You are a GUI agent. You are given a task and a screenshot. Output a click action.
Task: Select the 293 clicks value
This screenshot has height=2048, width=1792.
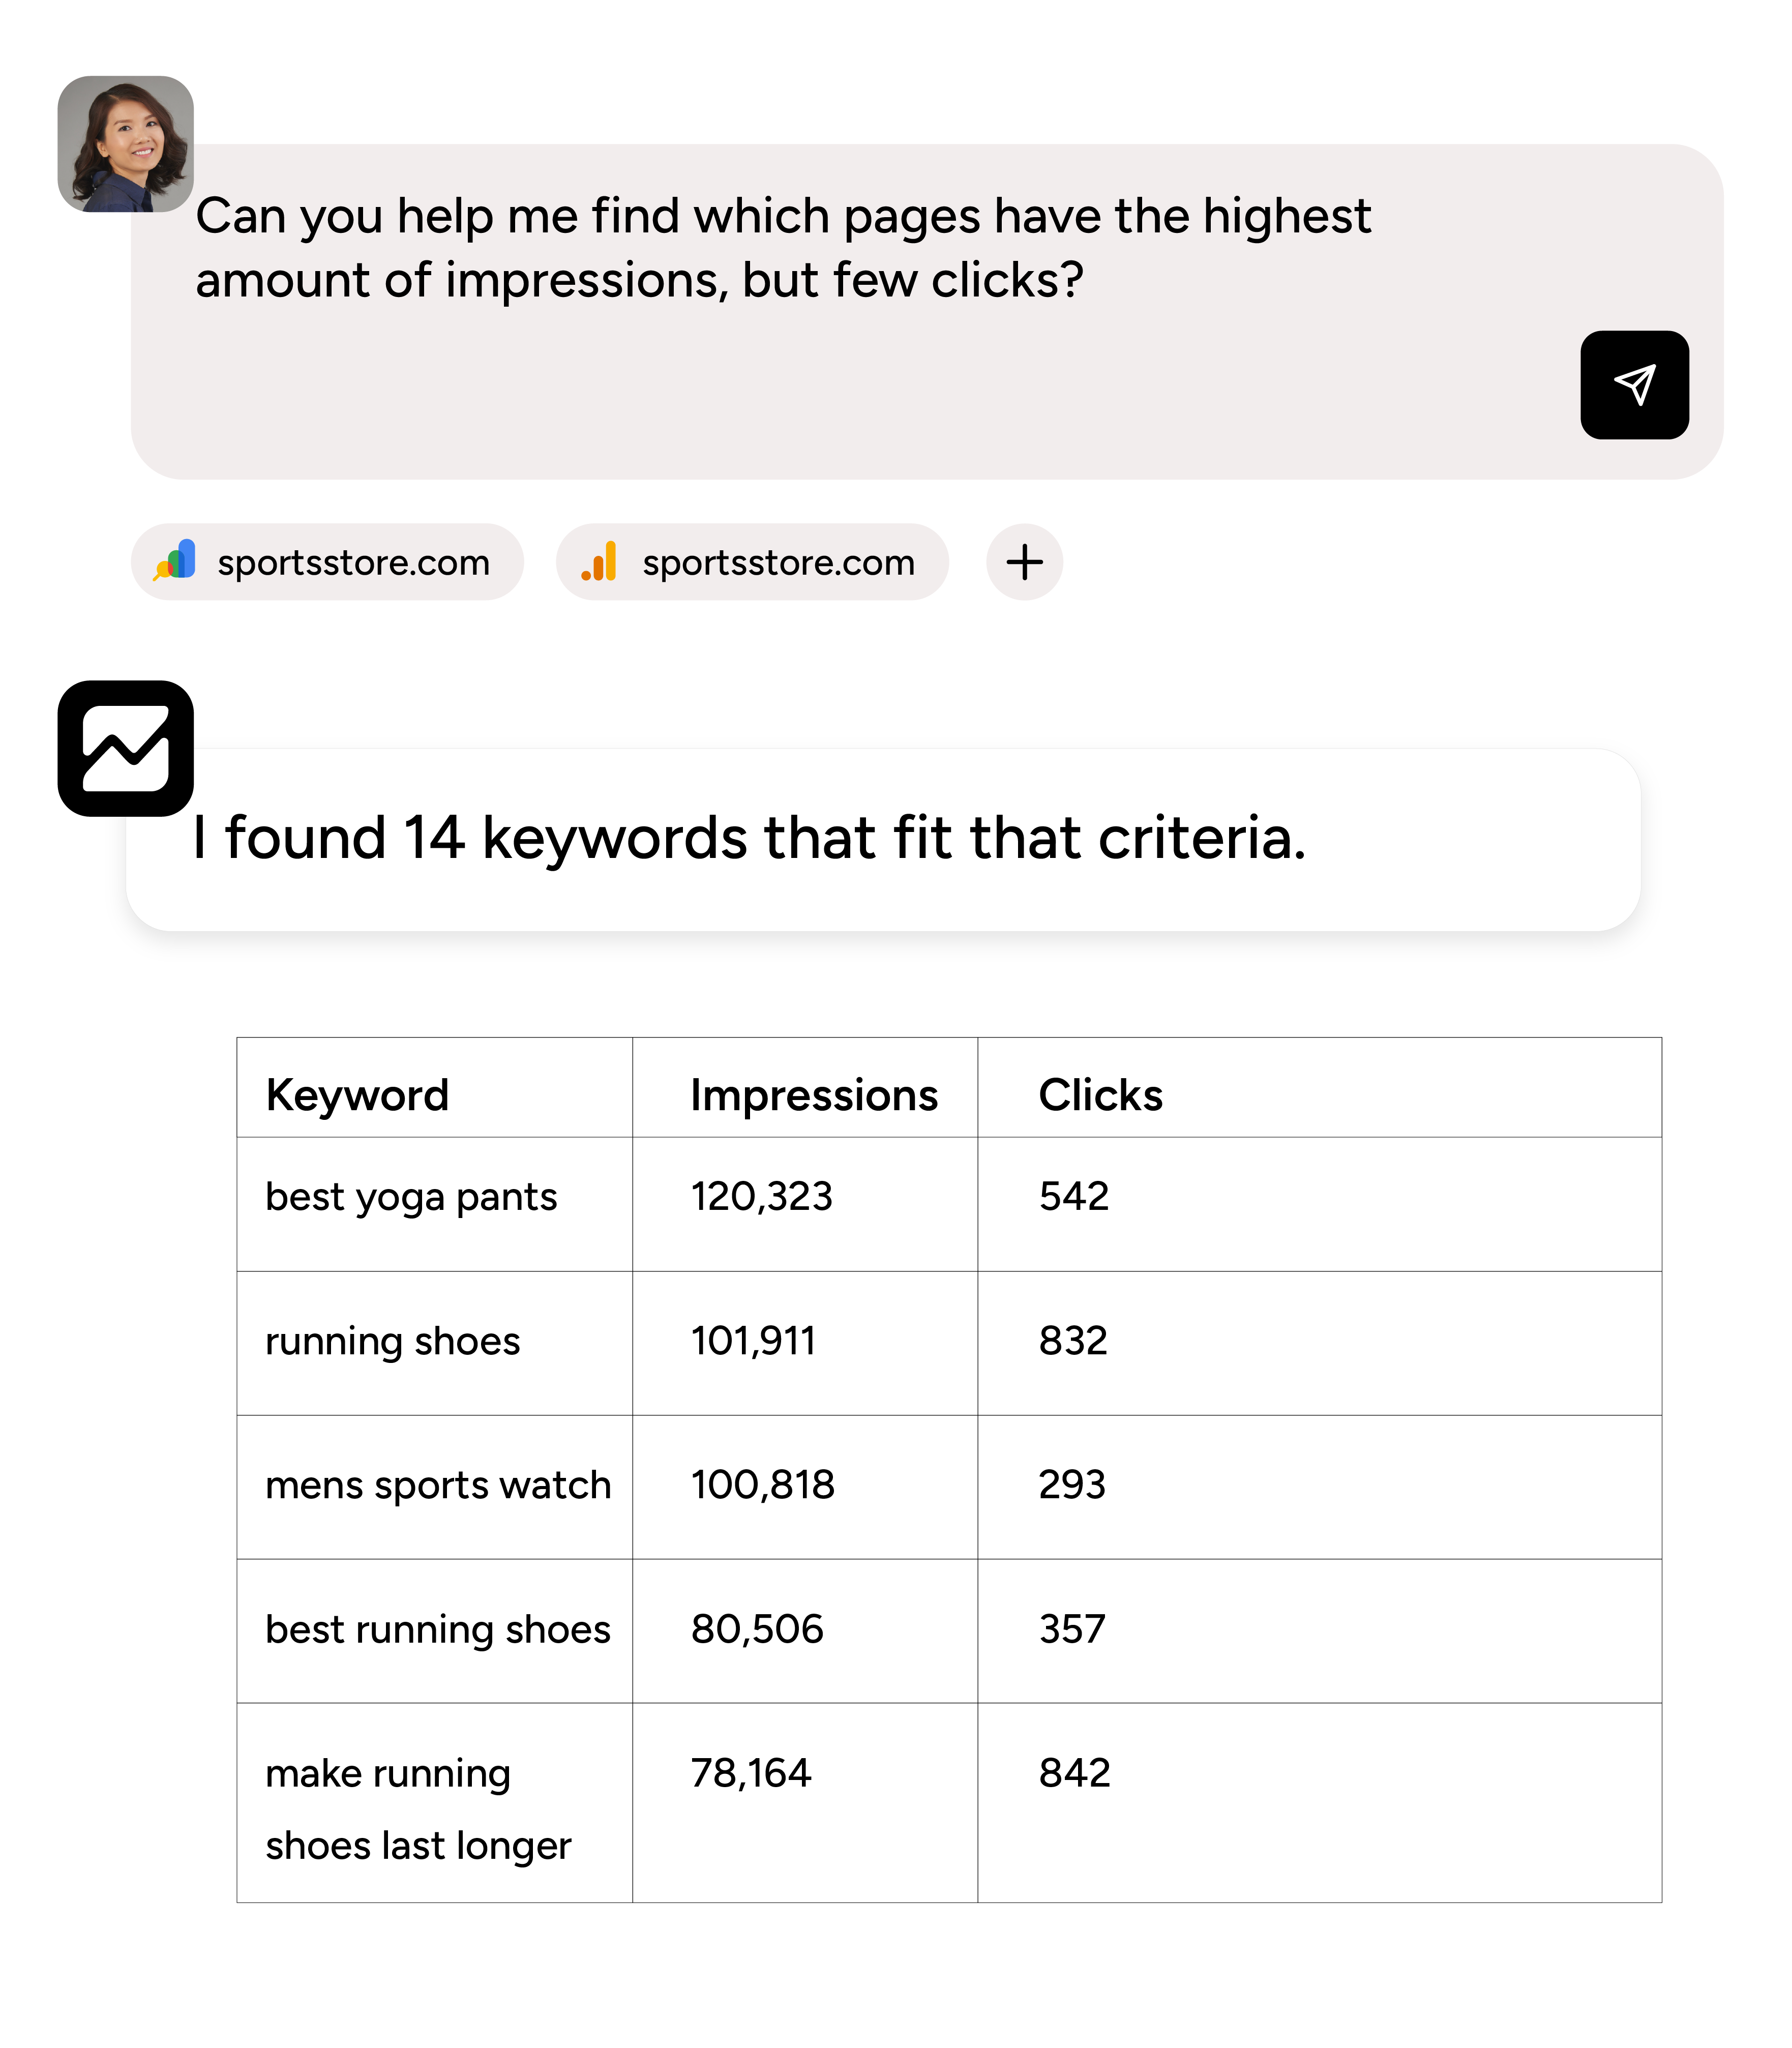tap(1072, 1485)
